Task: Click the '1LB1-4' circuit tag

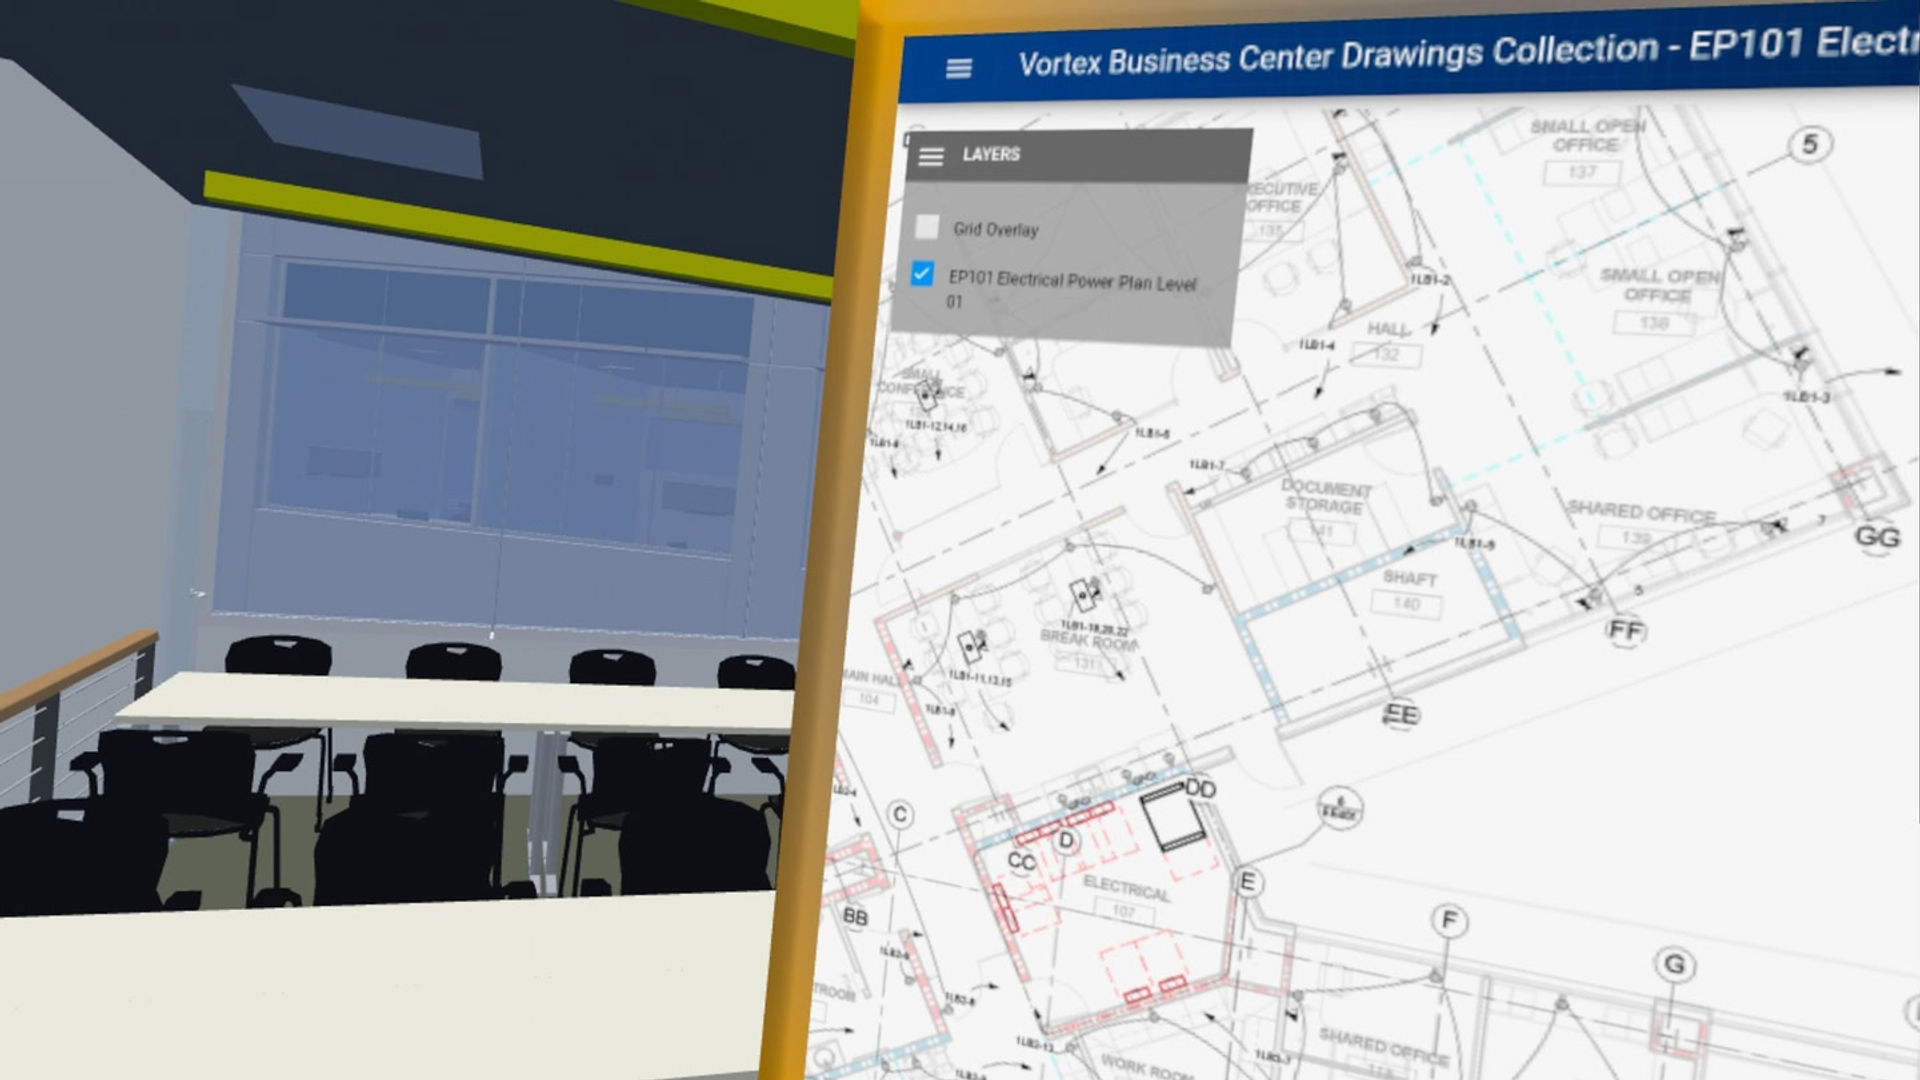Action: pos(1317,345)
